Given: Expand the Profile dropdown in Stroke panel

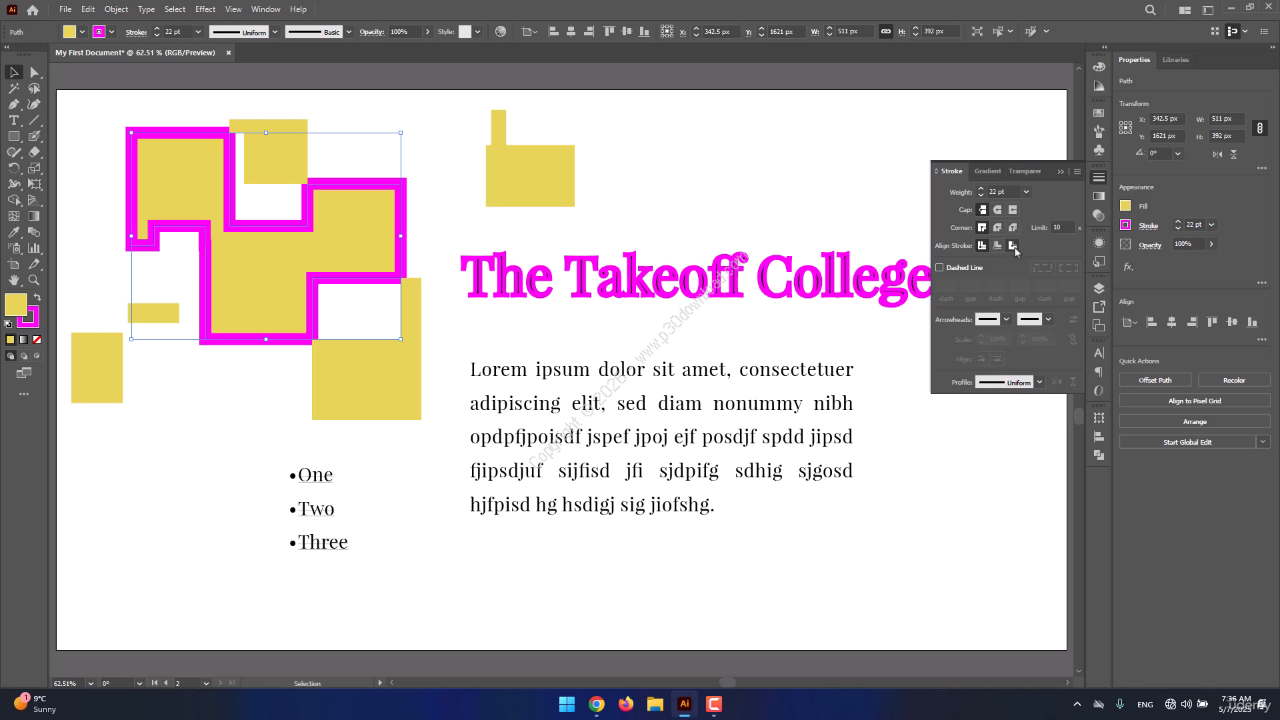Looking at the screenshot, I should click(1040, 382).
